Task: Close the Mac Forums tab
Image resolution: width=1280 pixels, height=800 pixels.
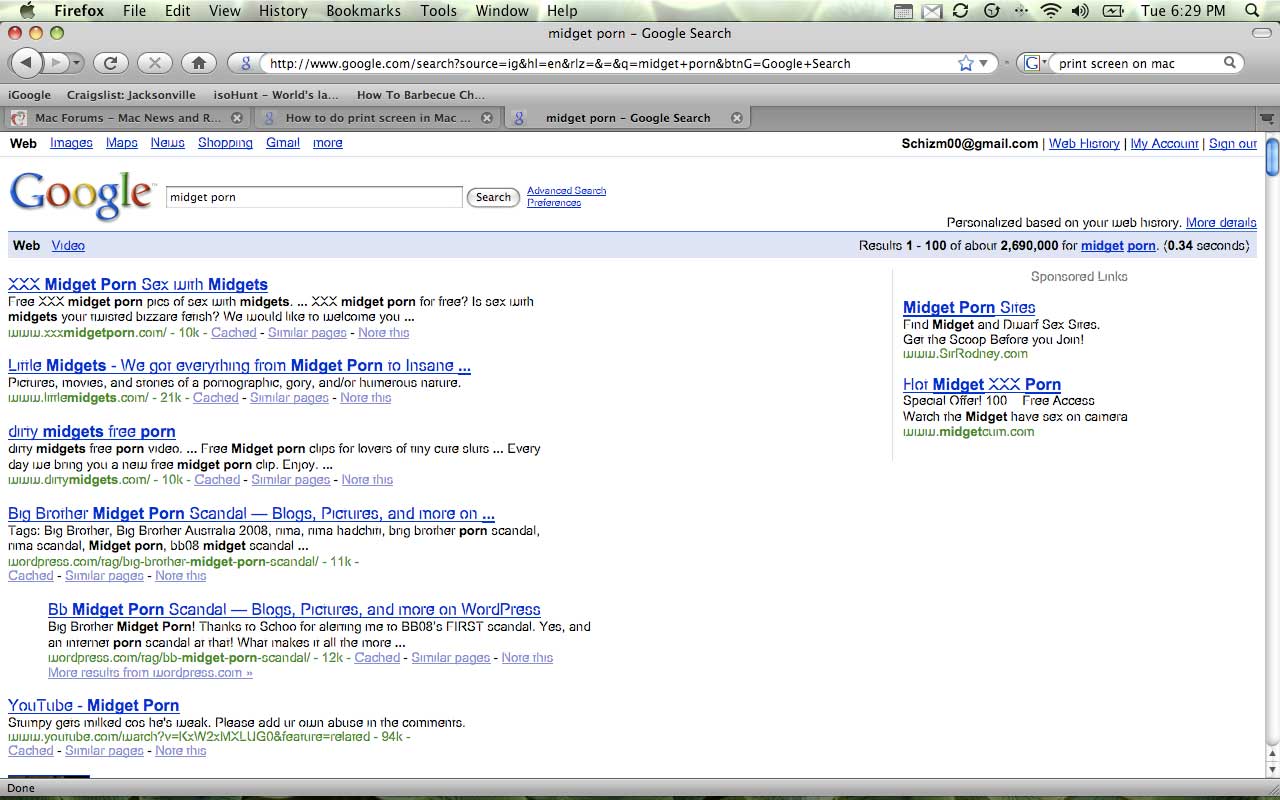Action: (x=237, y=118)
